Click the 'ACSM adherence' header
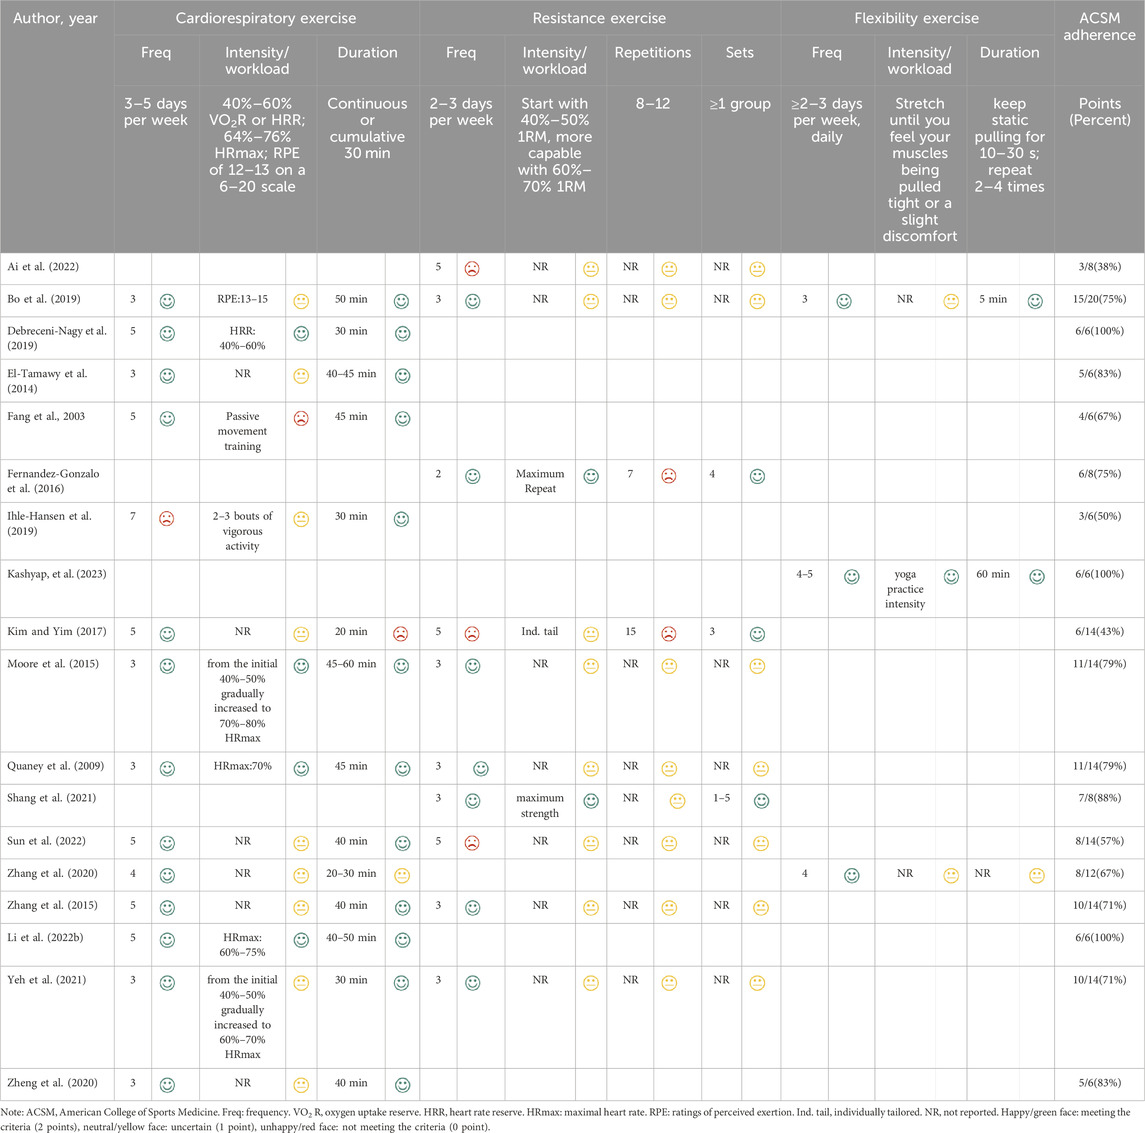Image resolution: width=1145 pixels, height=1133 pixels. 1100,26
